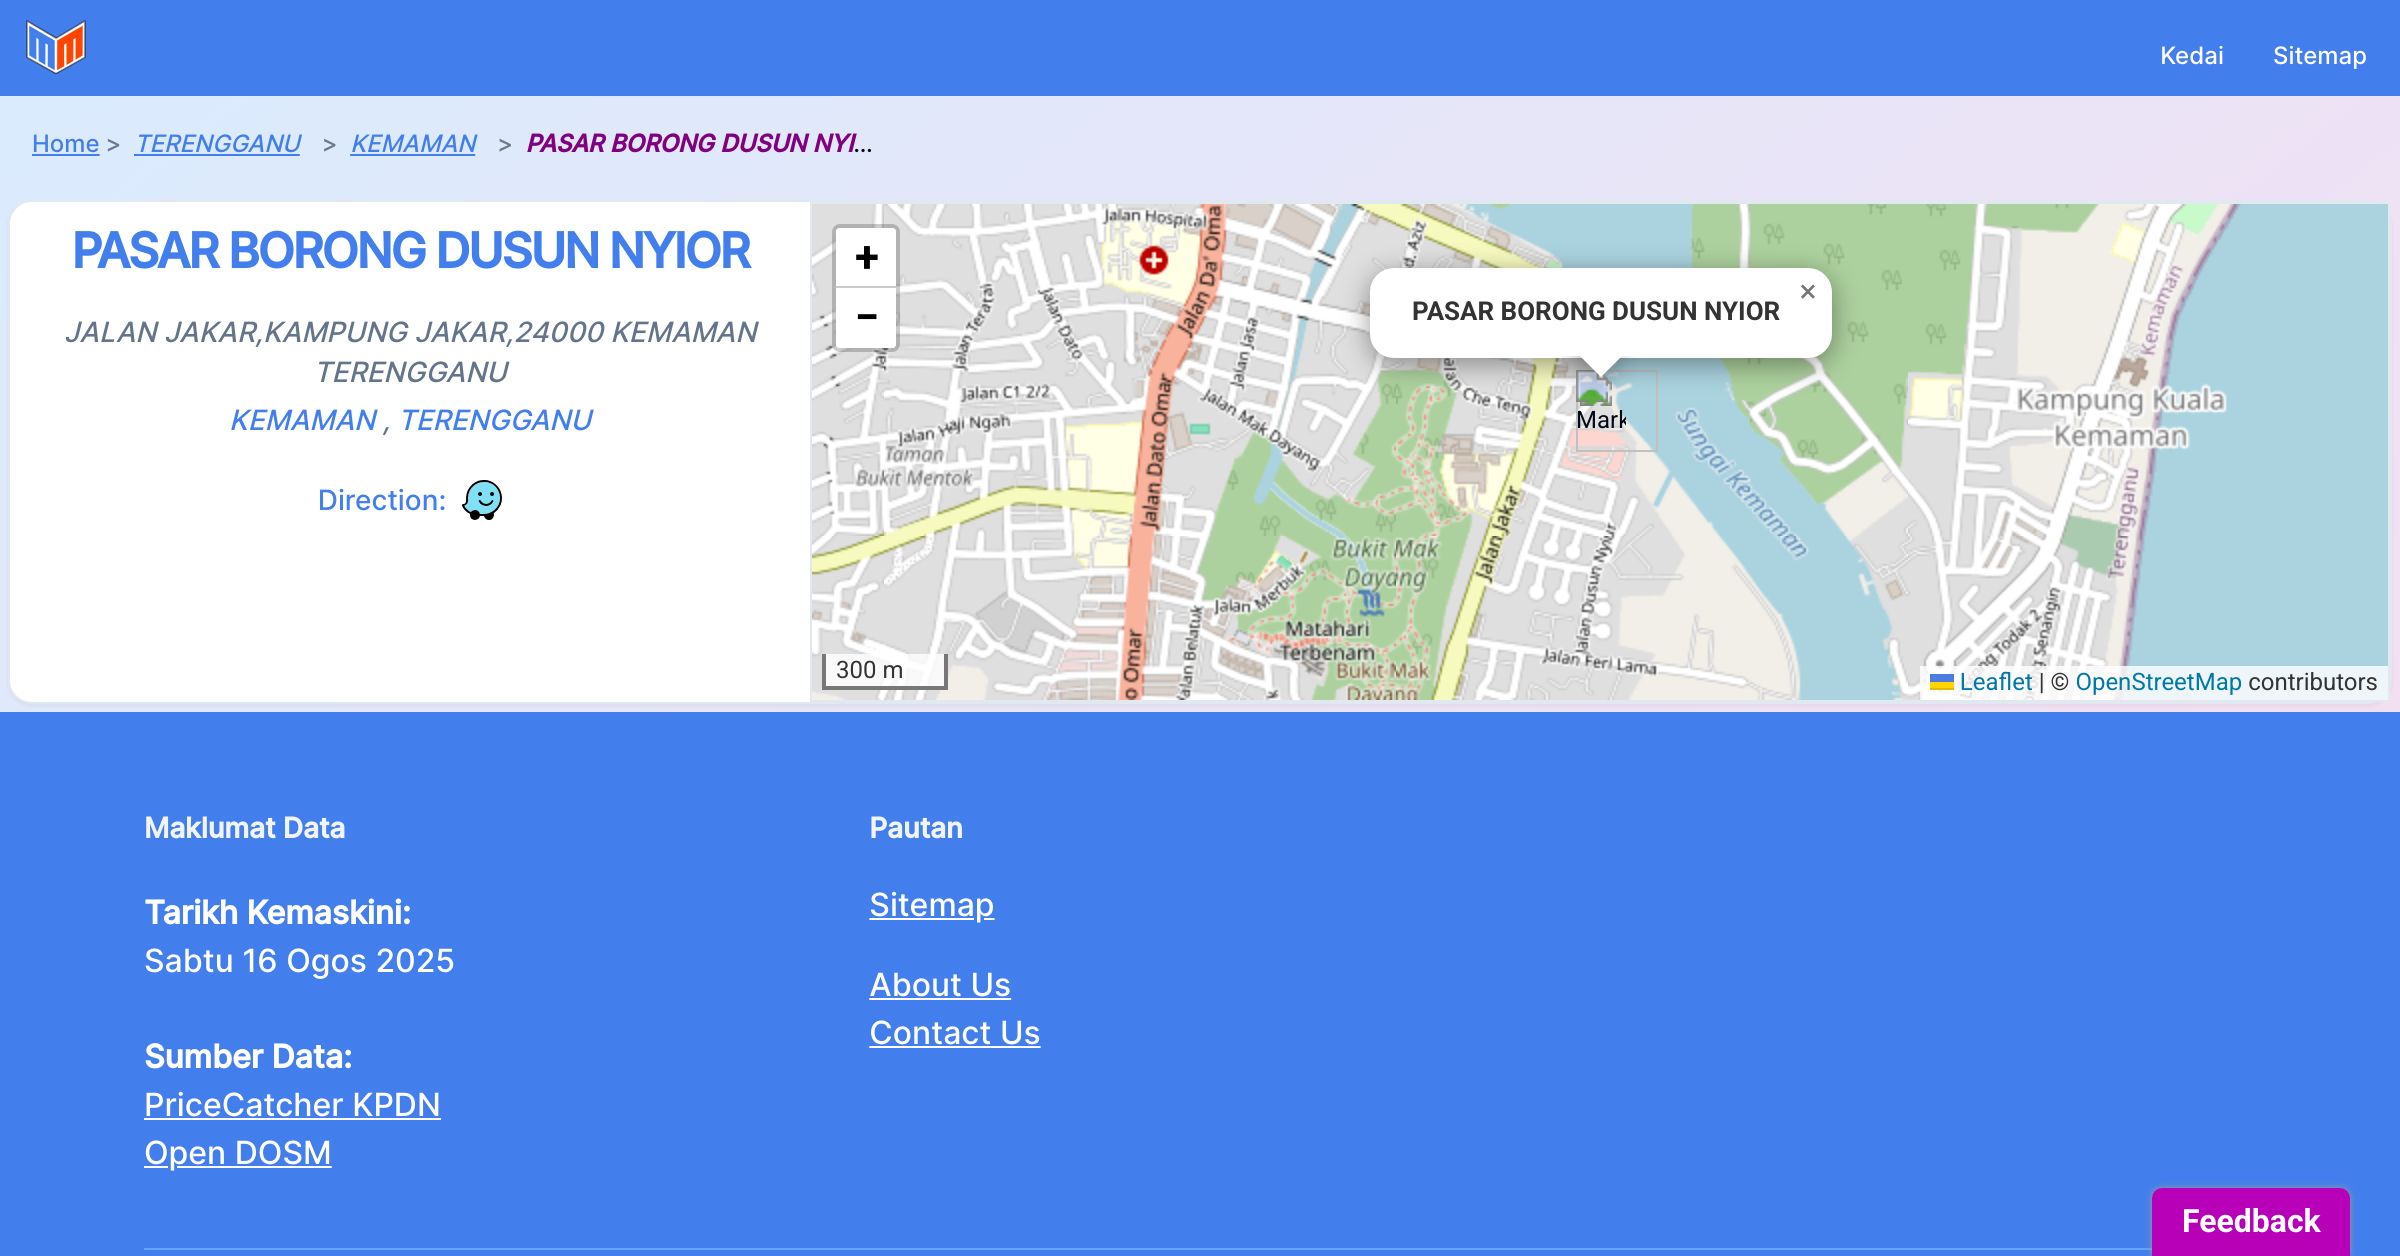Click the map marker image
This screenshot has width=2400, height=1256.
[x=1595, y=390]
